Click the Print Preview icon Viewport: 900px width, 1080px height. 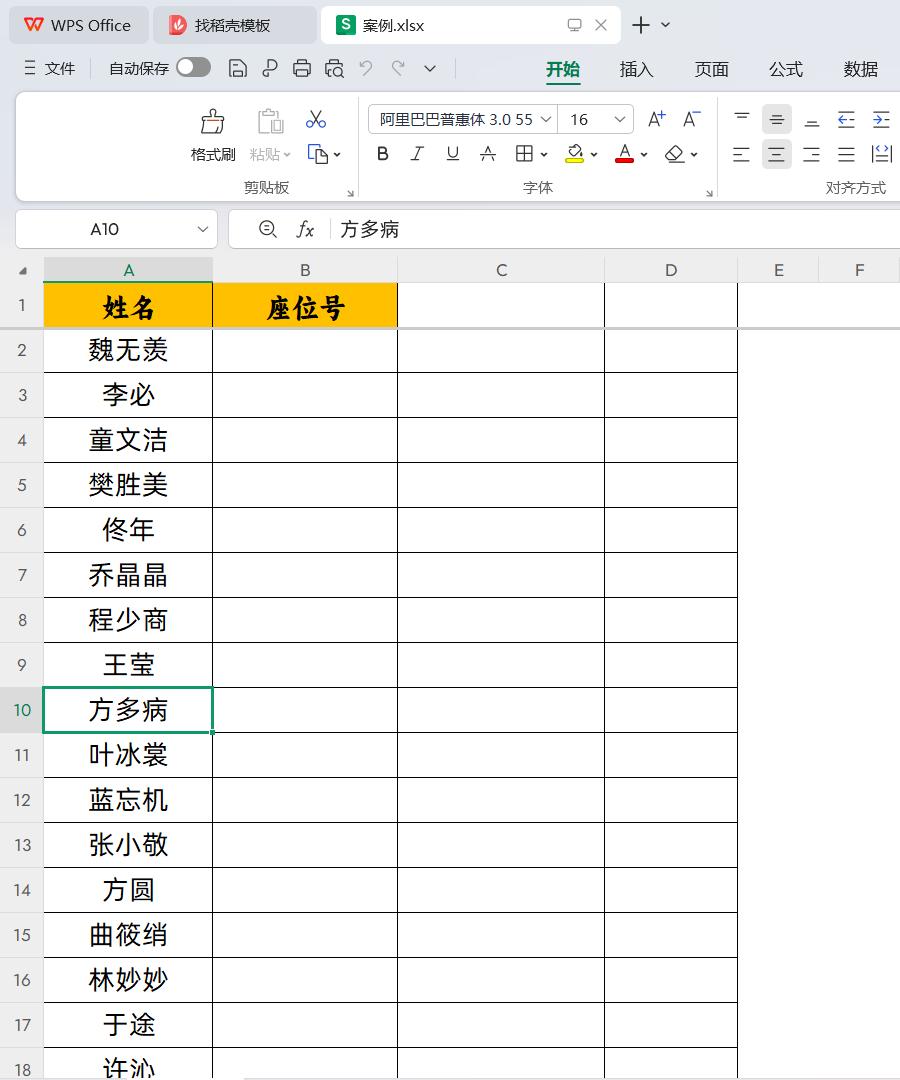(335, 68)
